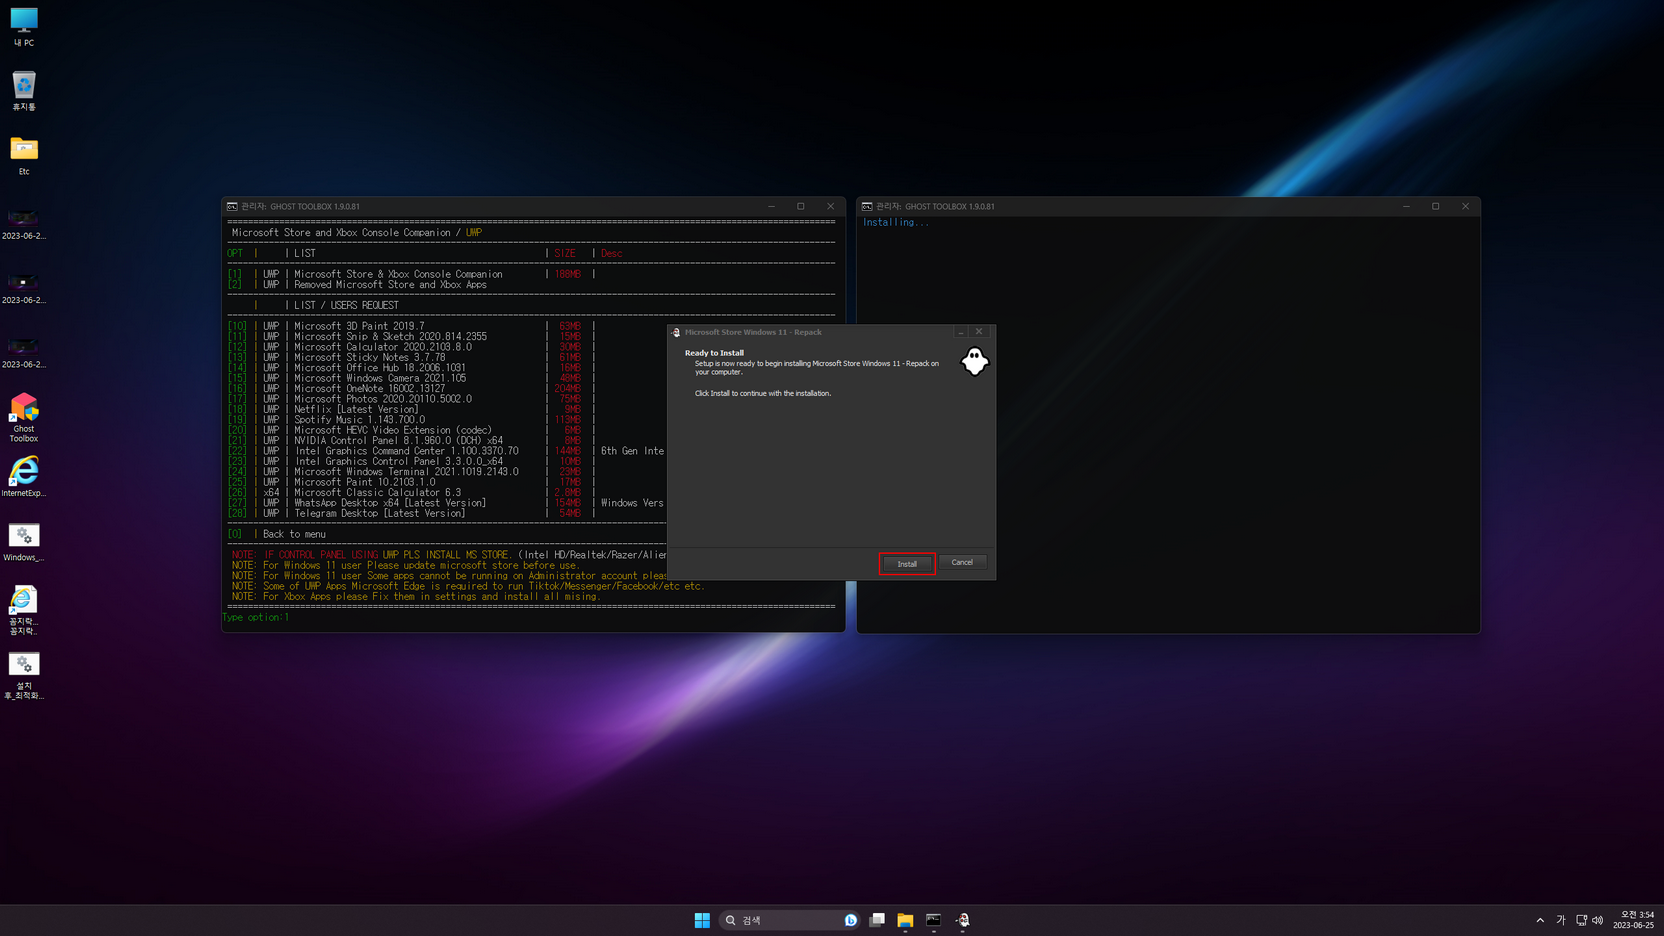Close the Microsoft Store Repack dialog
Screen dimensions: 1664x936
[979, 332]
